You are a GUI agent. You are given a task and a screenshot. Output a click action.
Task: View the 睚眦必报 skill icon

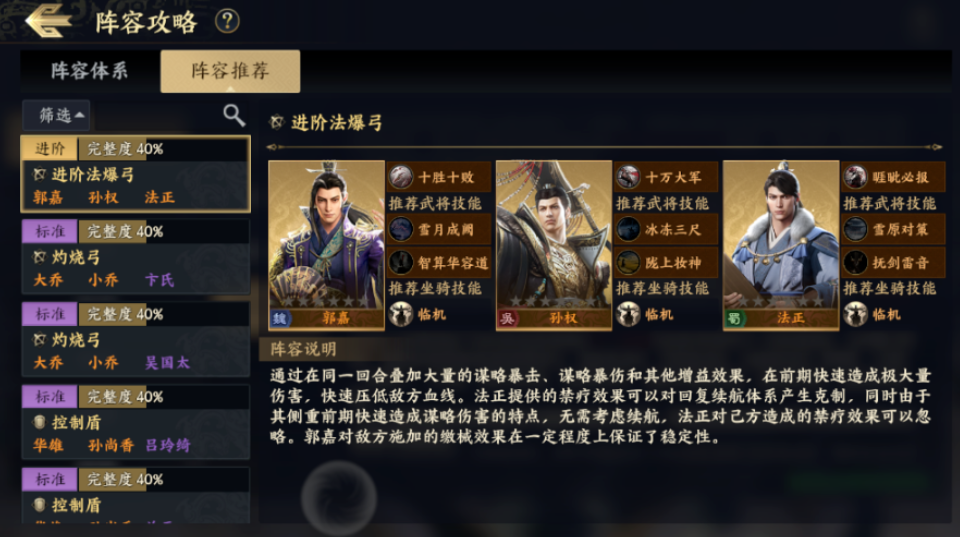click(855, 177)
